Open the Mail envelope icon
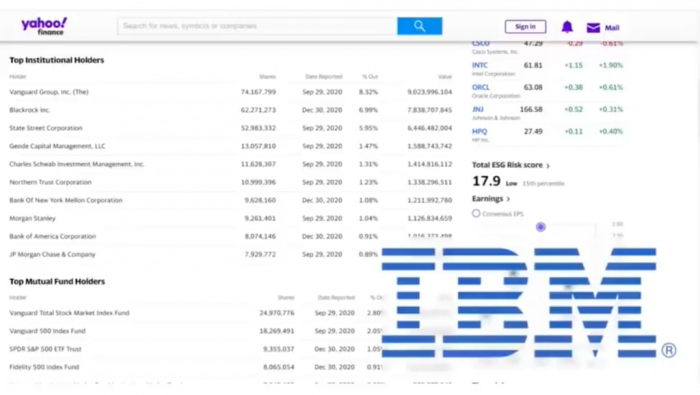 593,28
